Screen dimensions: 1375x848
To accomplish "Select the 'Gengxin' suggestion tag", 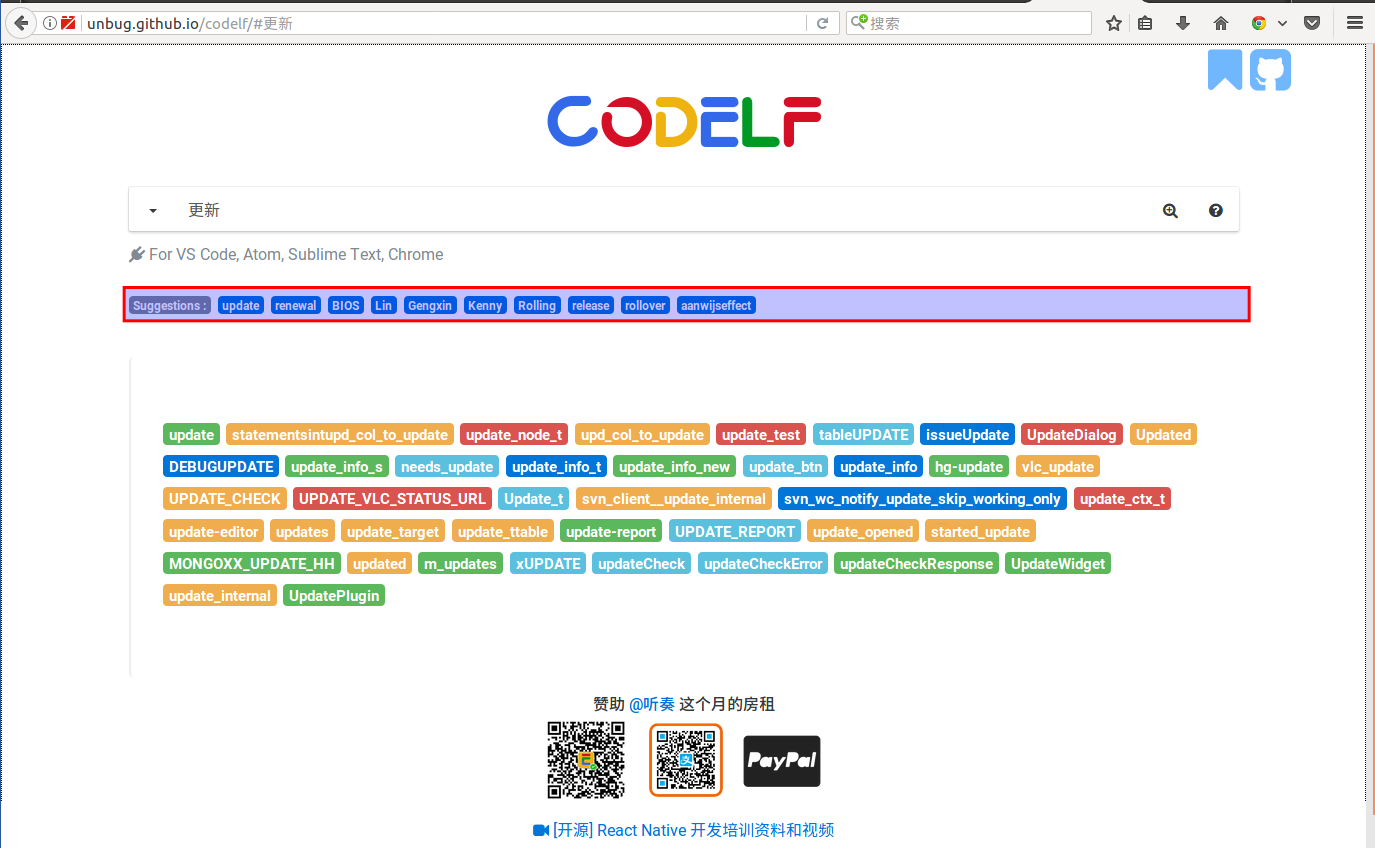I will (430, 305).
